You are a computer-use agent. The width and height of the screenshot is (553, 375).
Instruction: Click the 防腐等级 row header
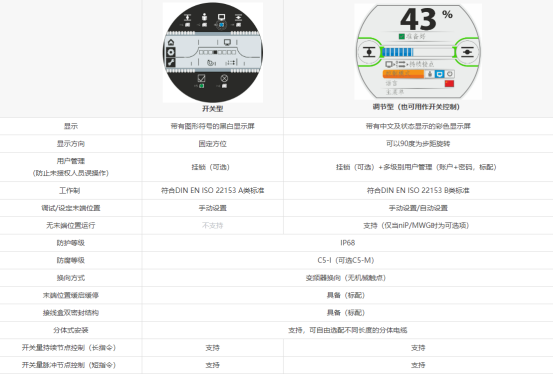point(71,260)
